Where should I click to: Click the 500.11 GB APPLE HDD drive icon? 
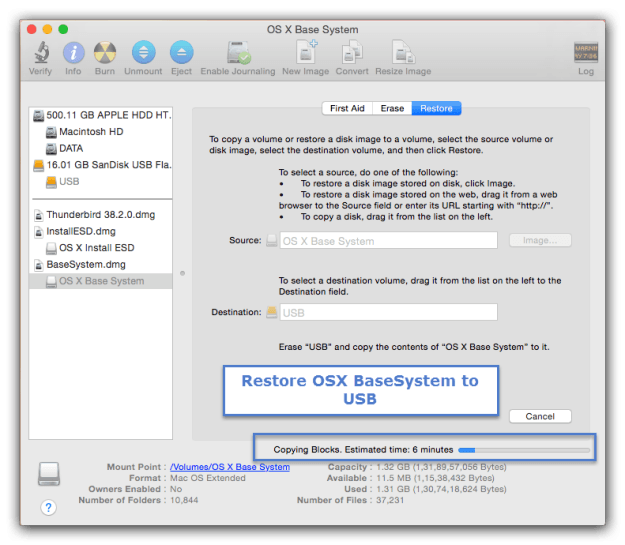click(39, 116)
